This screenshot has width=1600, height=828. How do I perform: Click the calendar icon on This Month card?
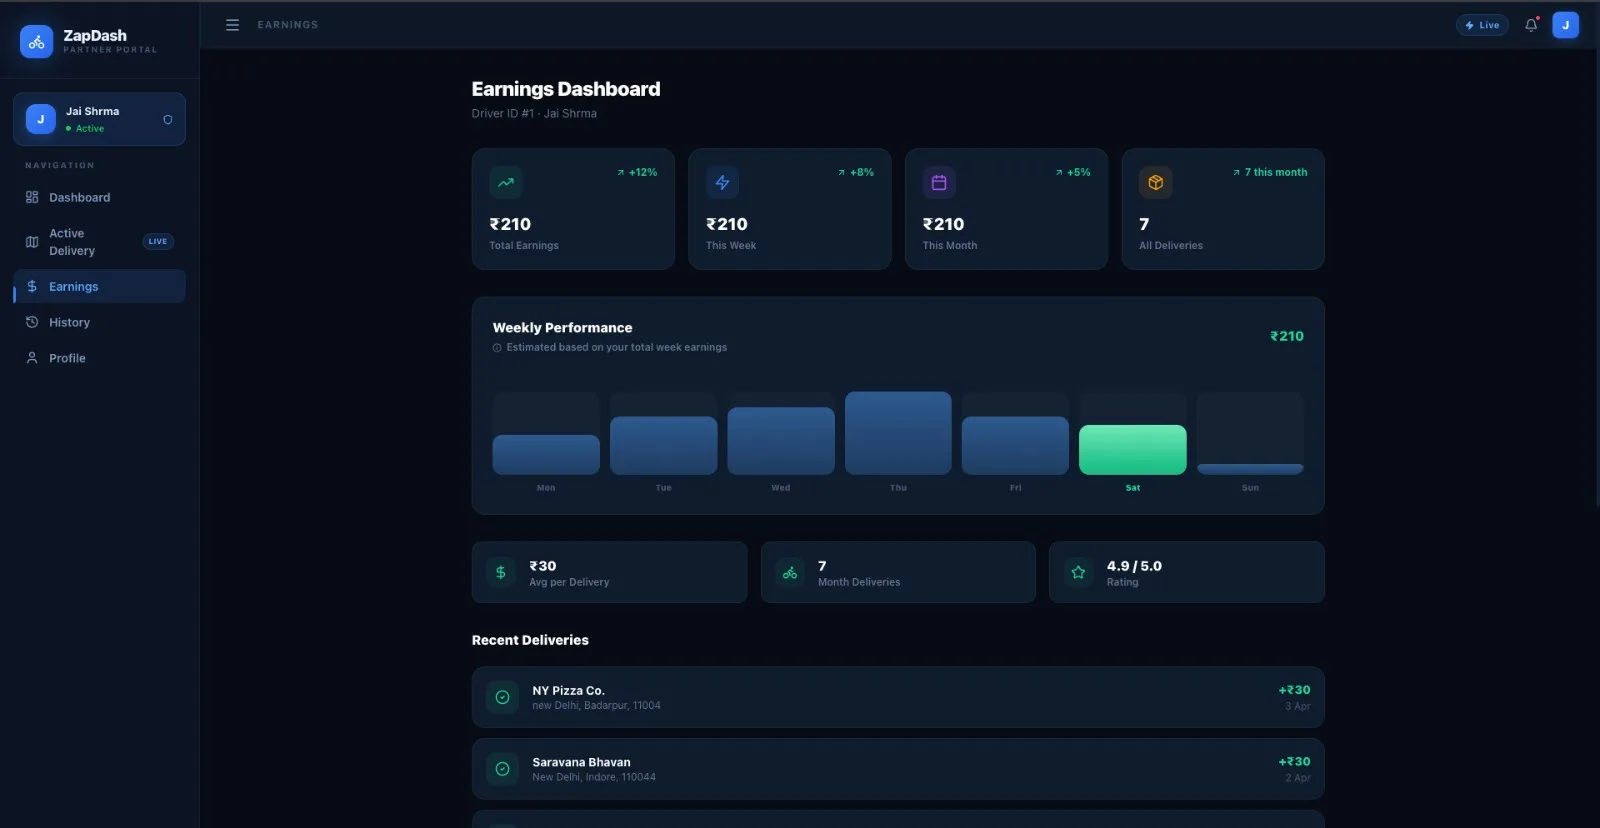coord(939,182)
